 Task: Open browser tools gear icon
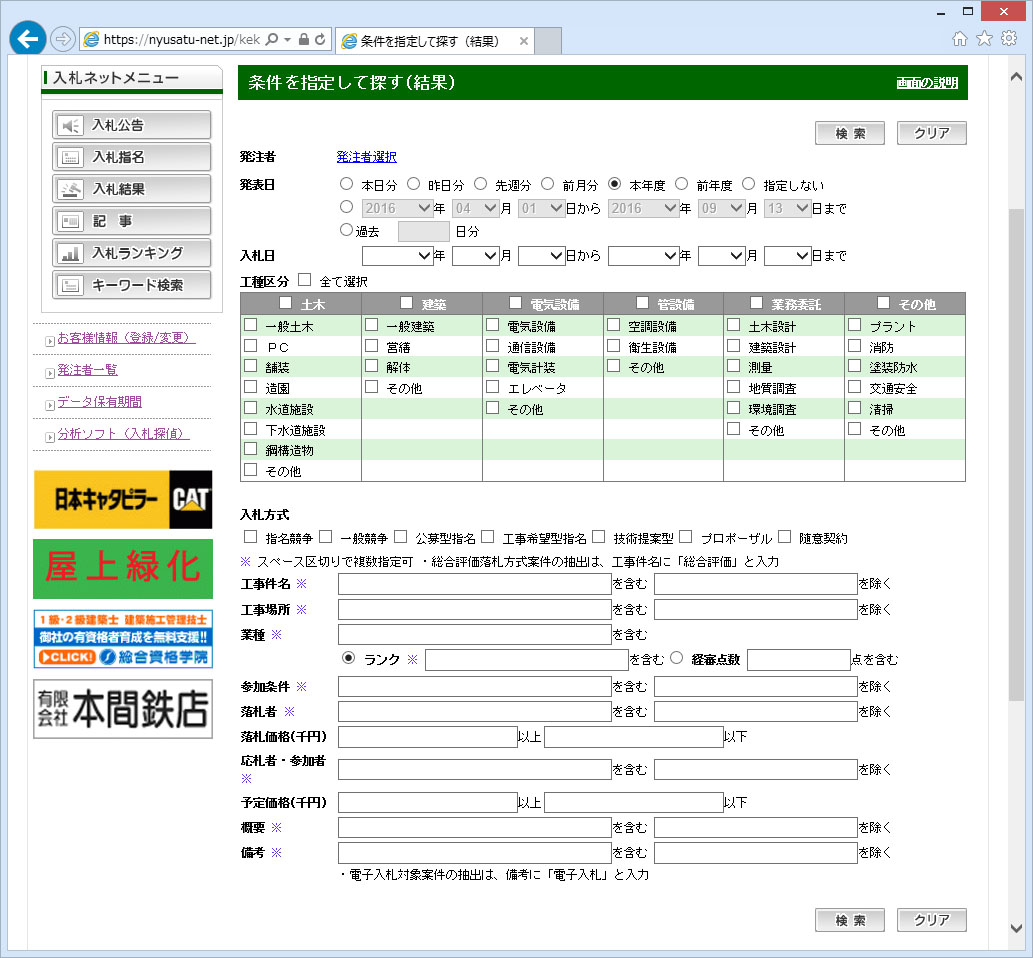point(1009,39)
